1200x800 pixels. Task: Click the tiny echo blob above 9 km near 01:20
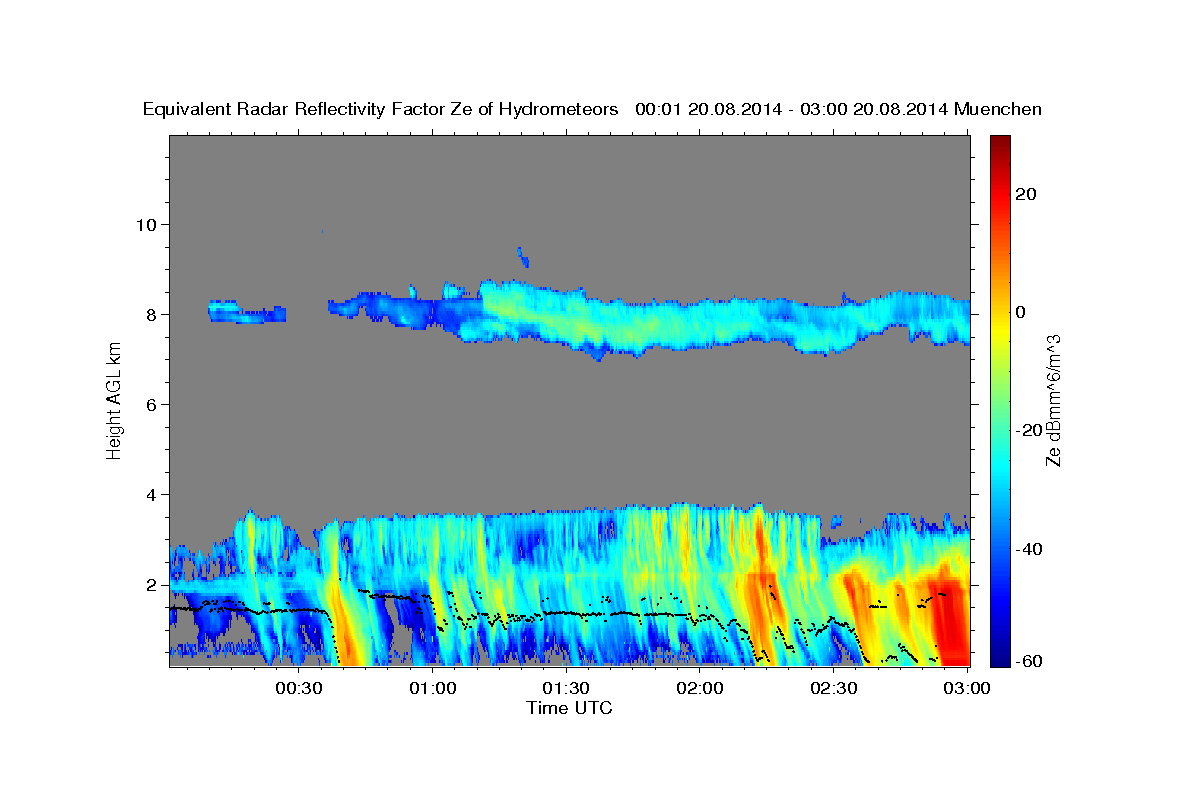(x=522, y=258)
